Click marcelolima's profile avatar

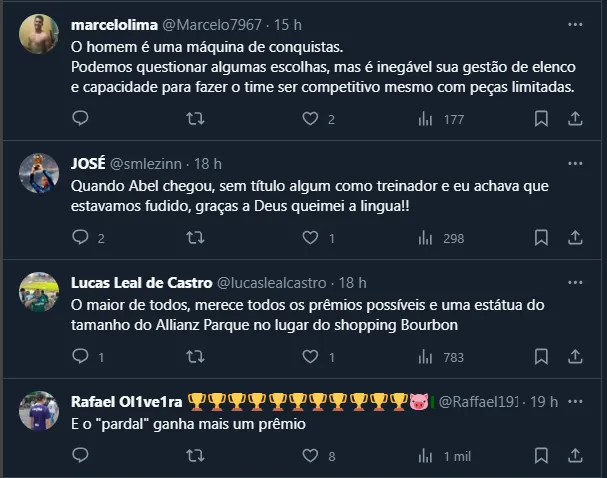point(39,37)
